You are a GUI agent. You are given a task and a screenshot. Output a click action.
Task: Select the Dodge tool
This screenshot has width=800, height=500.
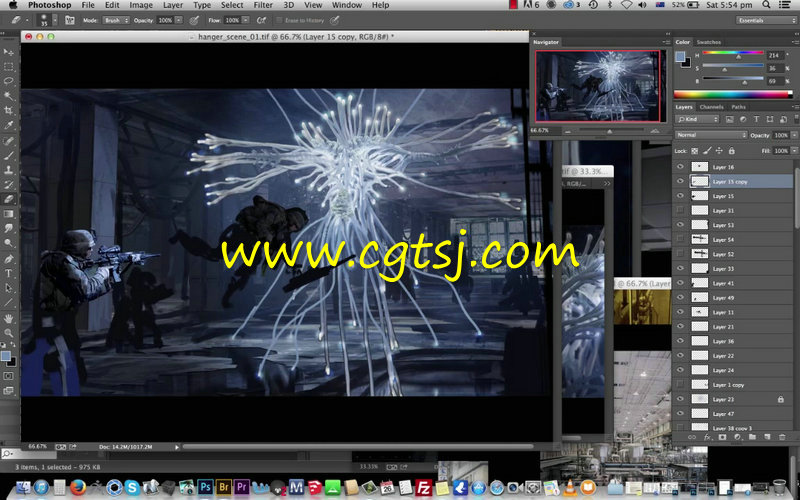pyautogui.click(x=9, y=243)
